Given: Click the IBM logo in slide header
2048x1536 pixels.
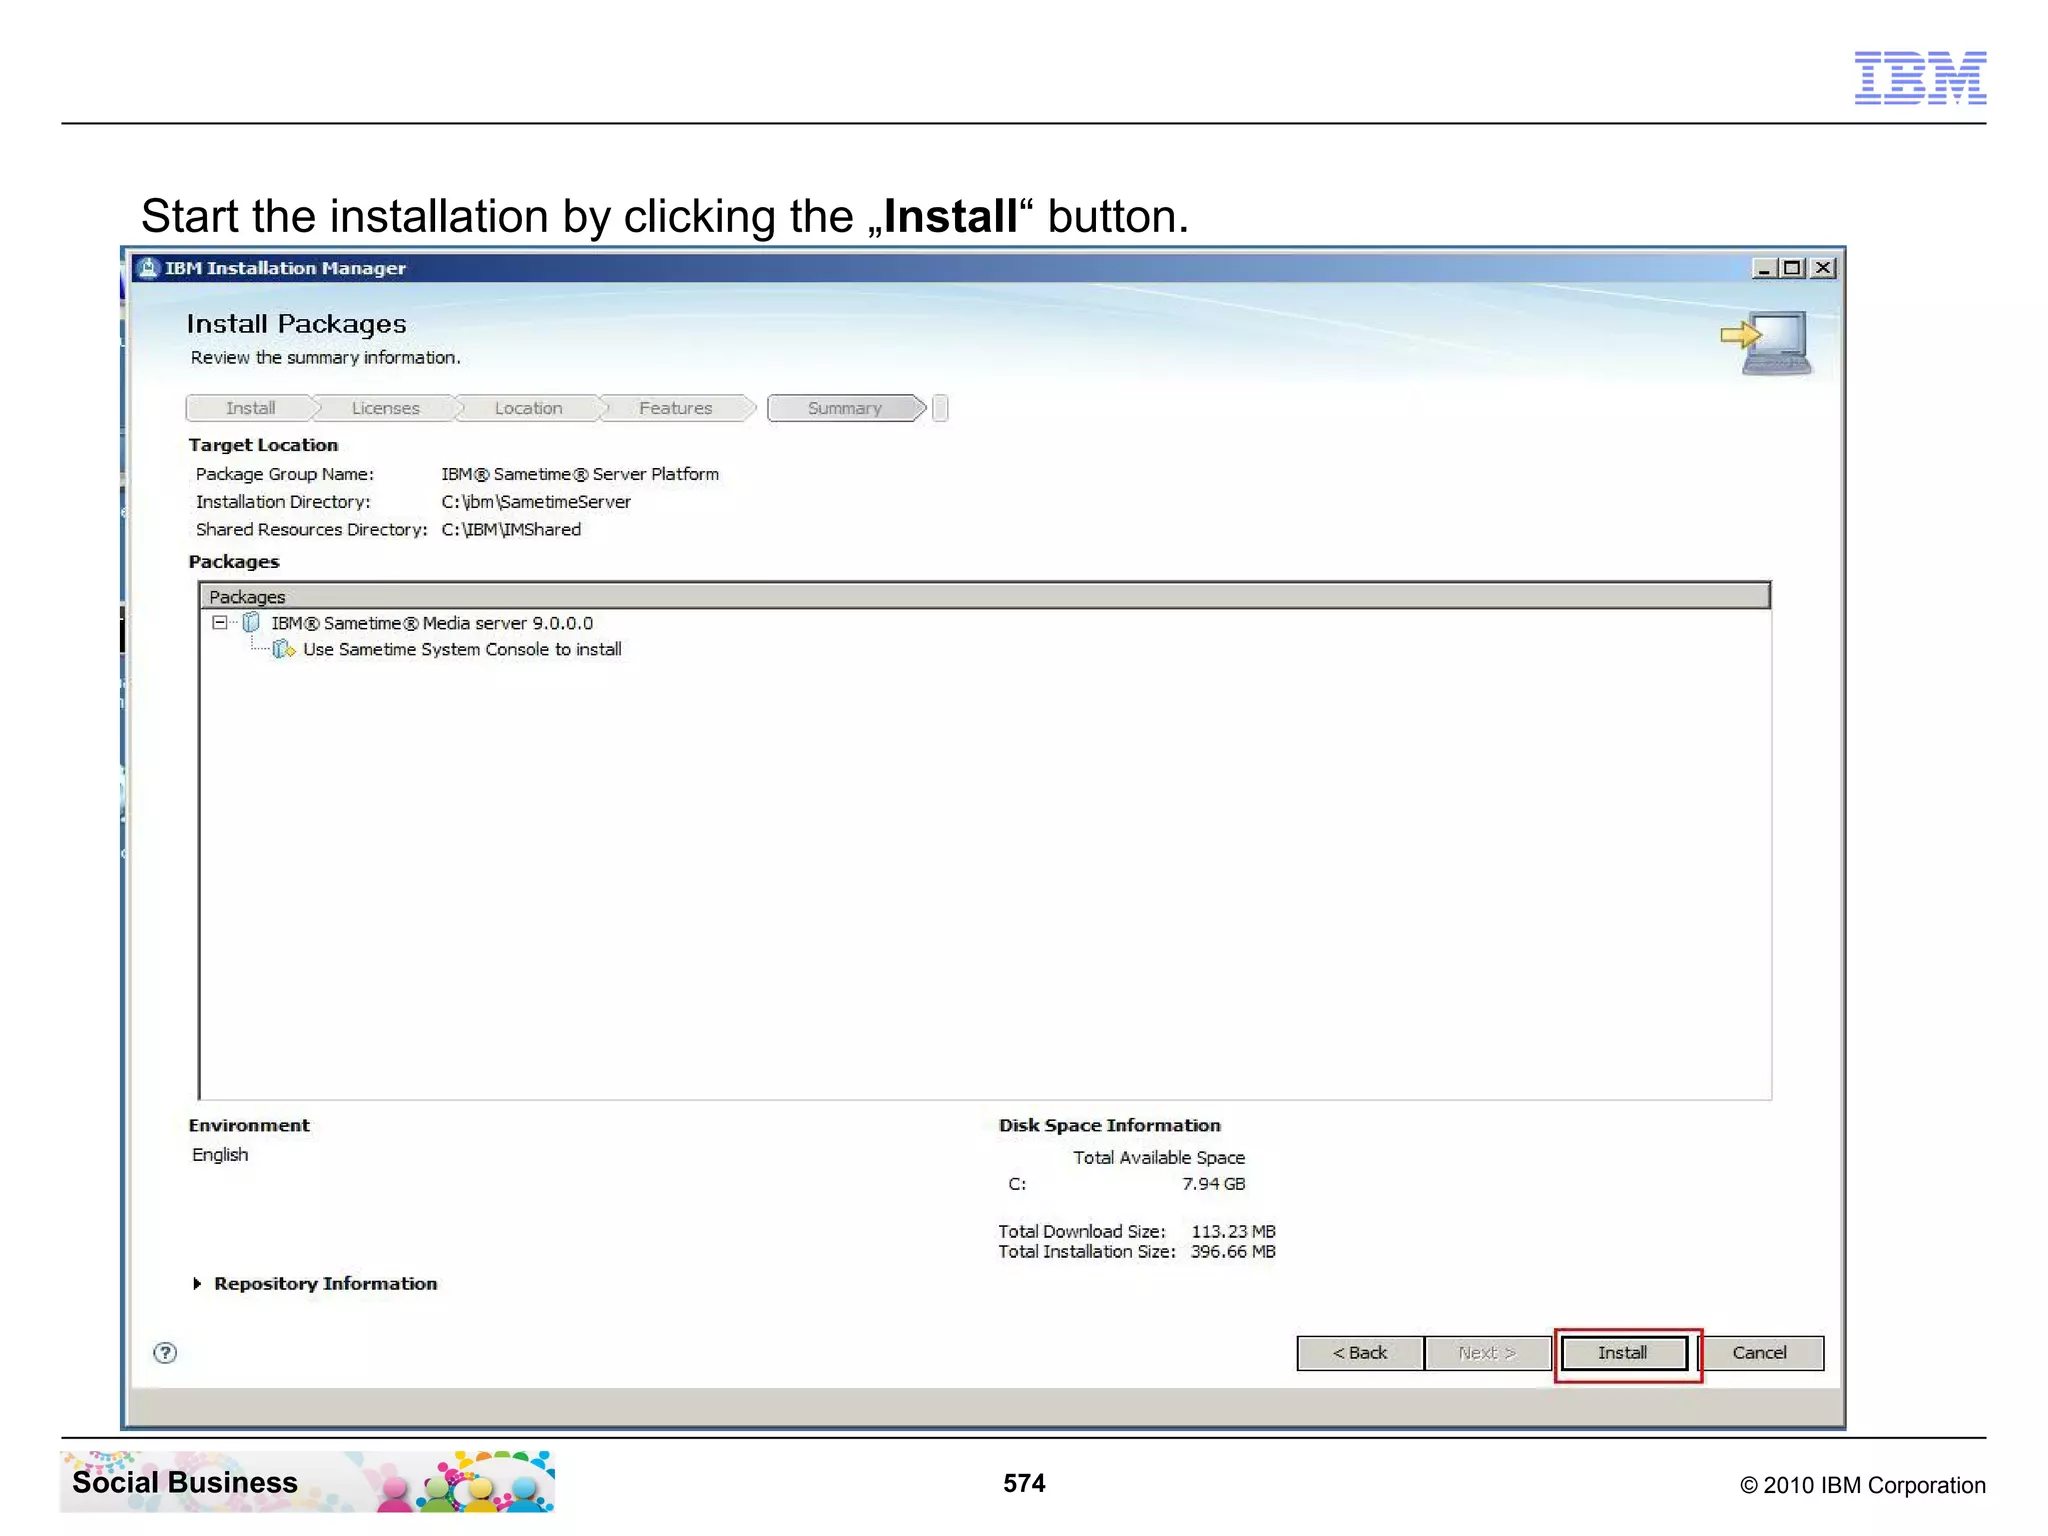Looking at the screenshot, I should coord(1920,77).
